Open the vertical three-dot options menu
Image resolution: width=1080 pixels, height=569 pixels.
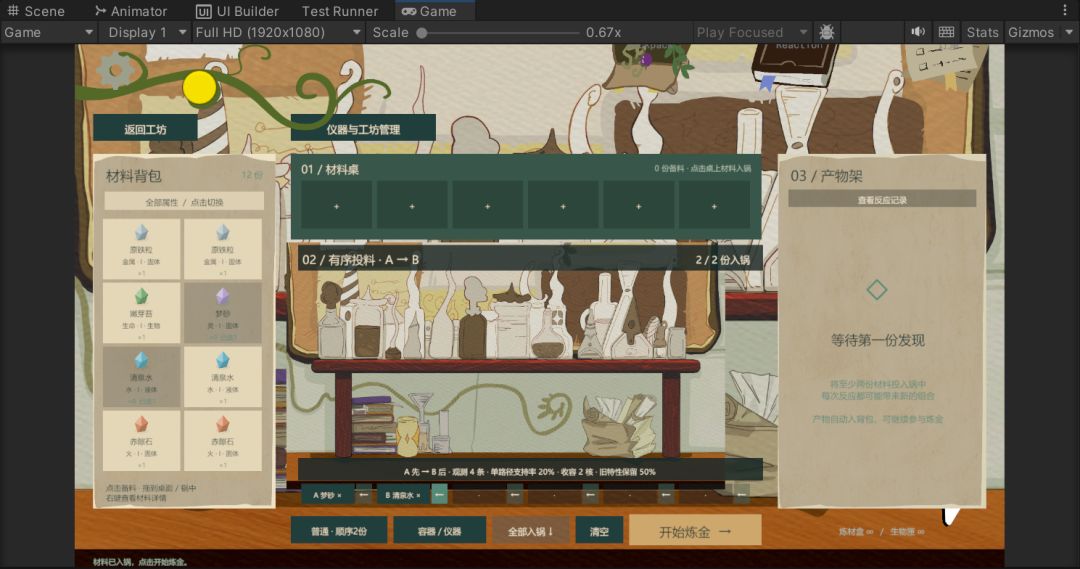[1065, 10]
